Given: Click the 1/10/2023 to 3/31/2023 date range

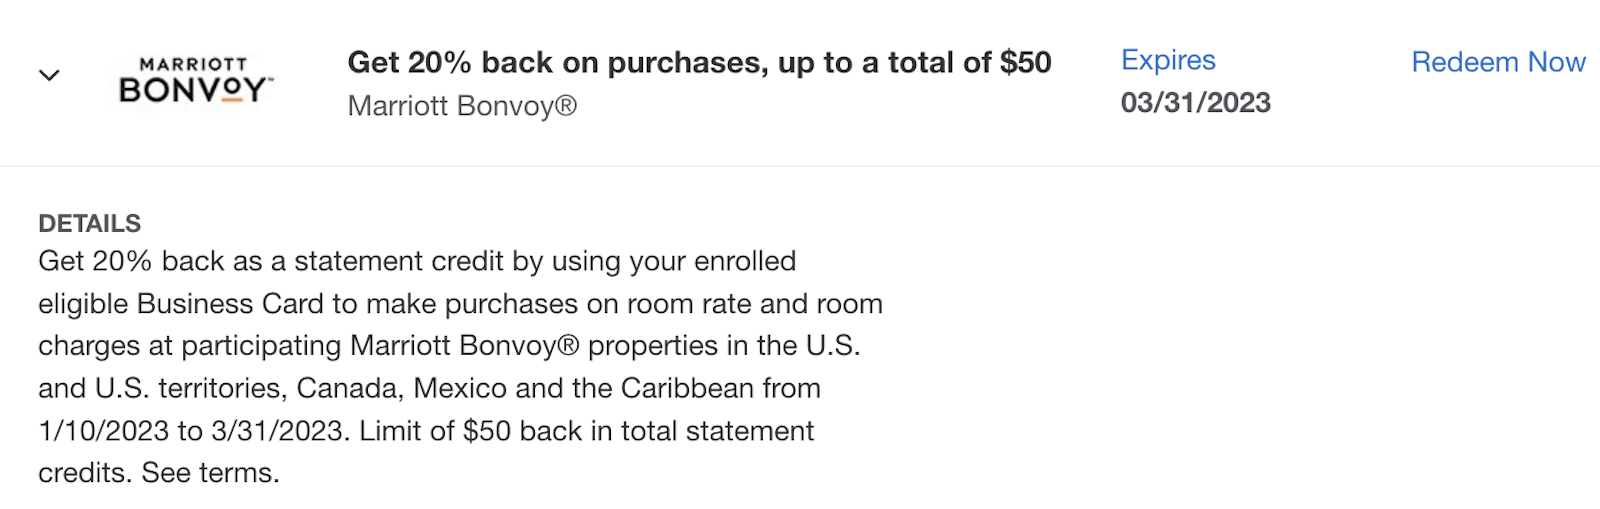Looking at the screenshot, I should 194,431.
